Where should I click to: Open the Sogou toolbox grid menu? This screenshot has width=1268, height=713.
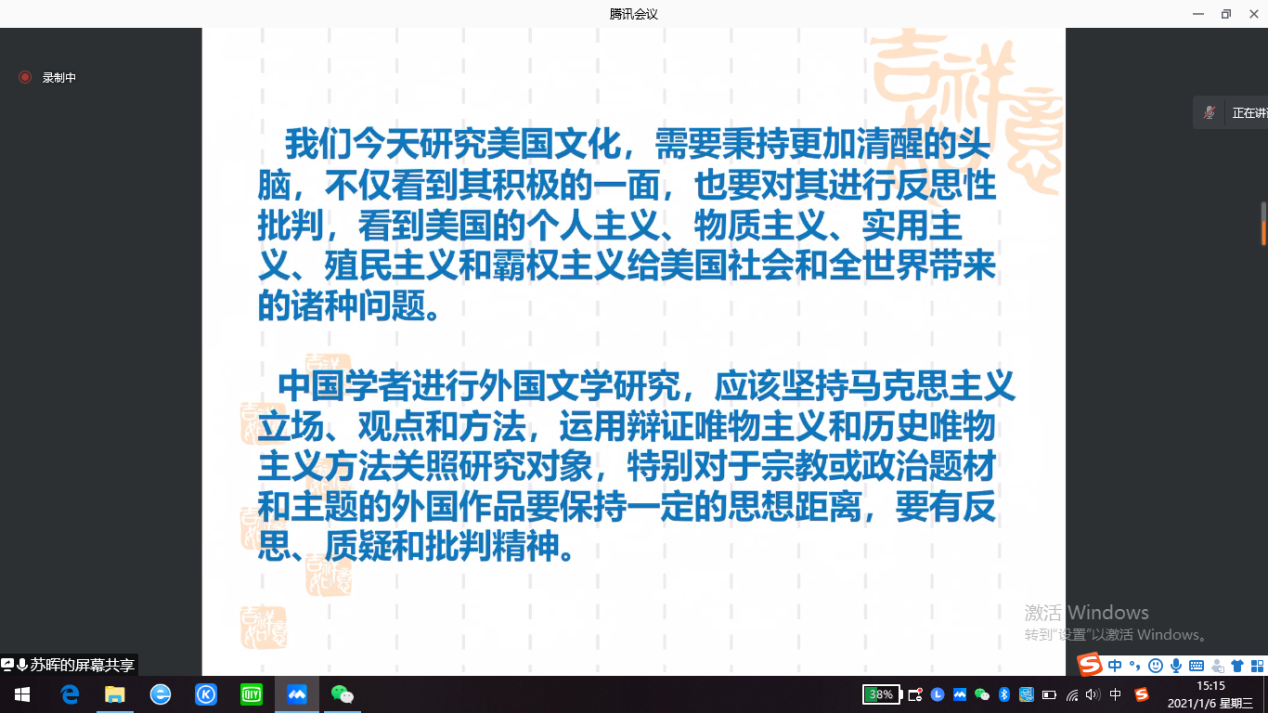pos(1257,666)
